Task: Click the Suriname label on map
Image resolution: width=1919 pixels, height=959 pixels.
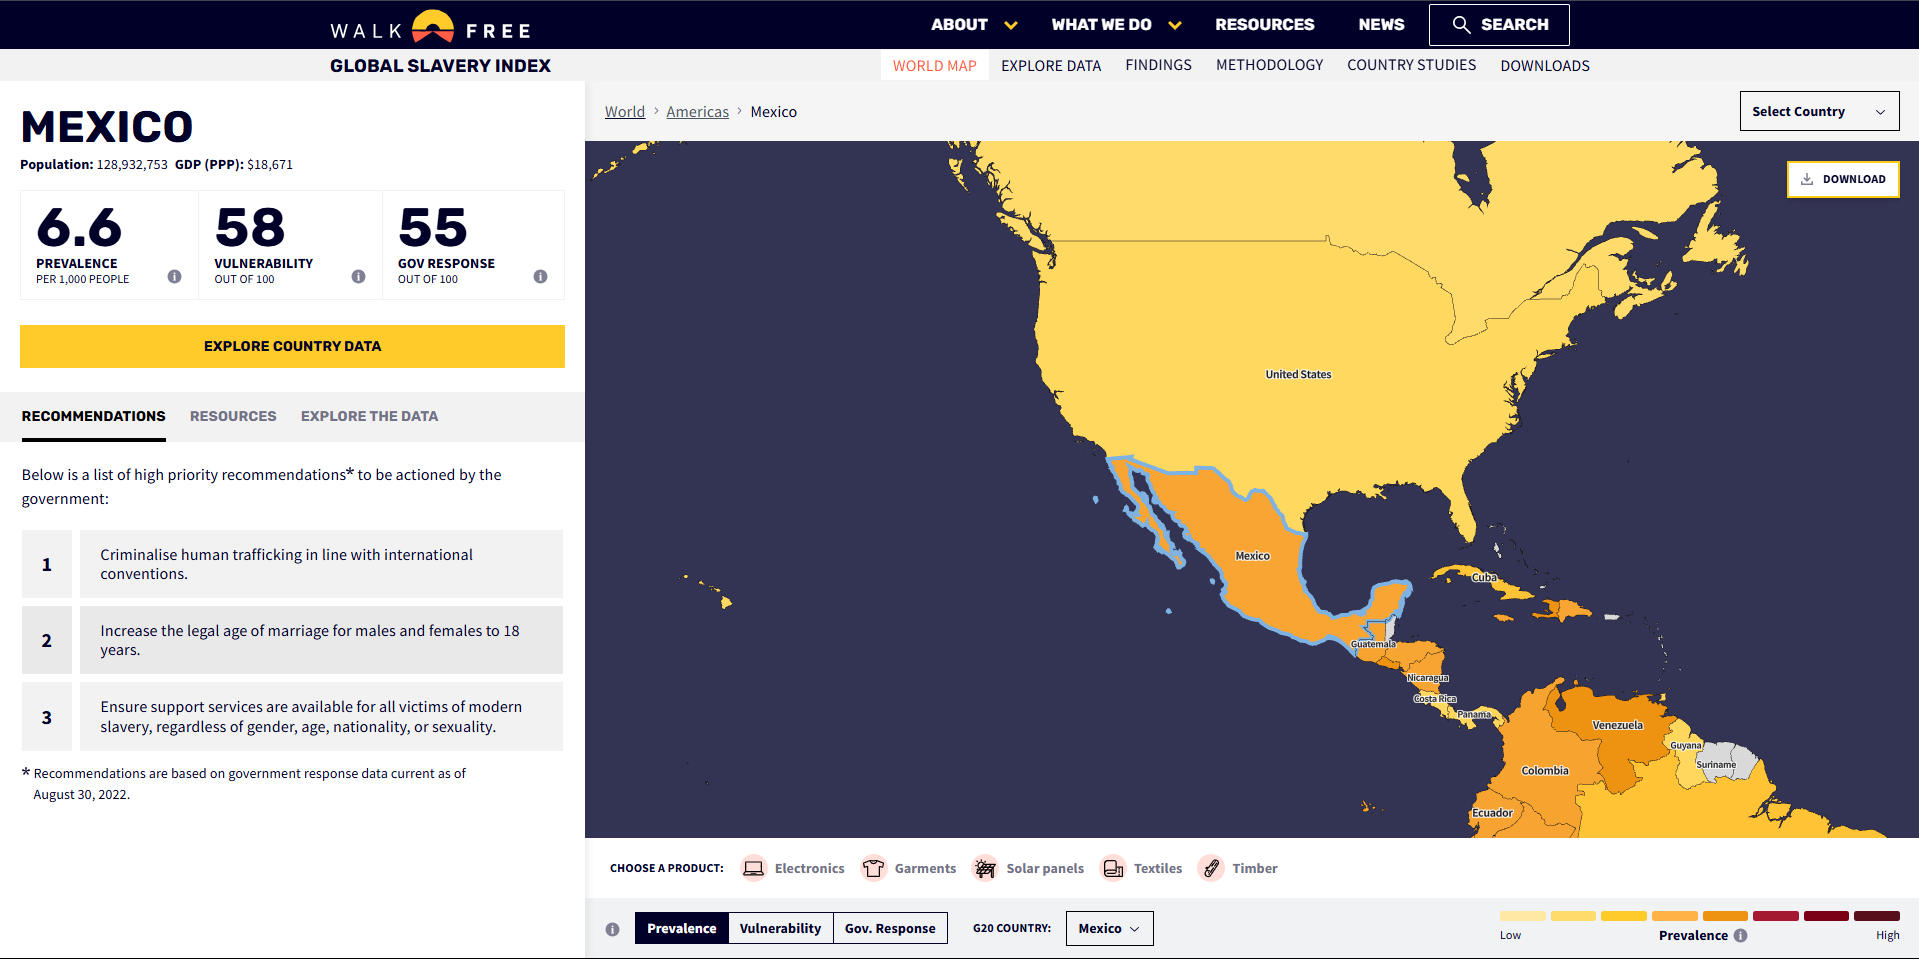Action: click(x=1716, y=765)
